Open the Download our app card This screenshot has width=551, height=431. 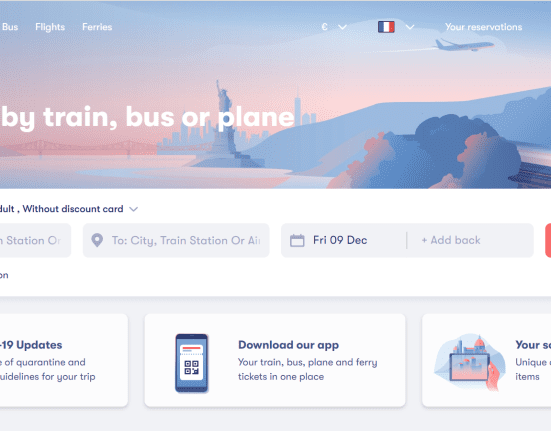[275, 360]
